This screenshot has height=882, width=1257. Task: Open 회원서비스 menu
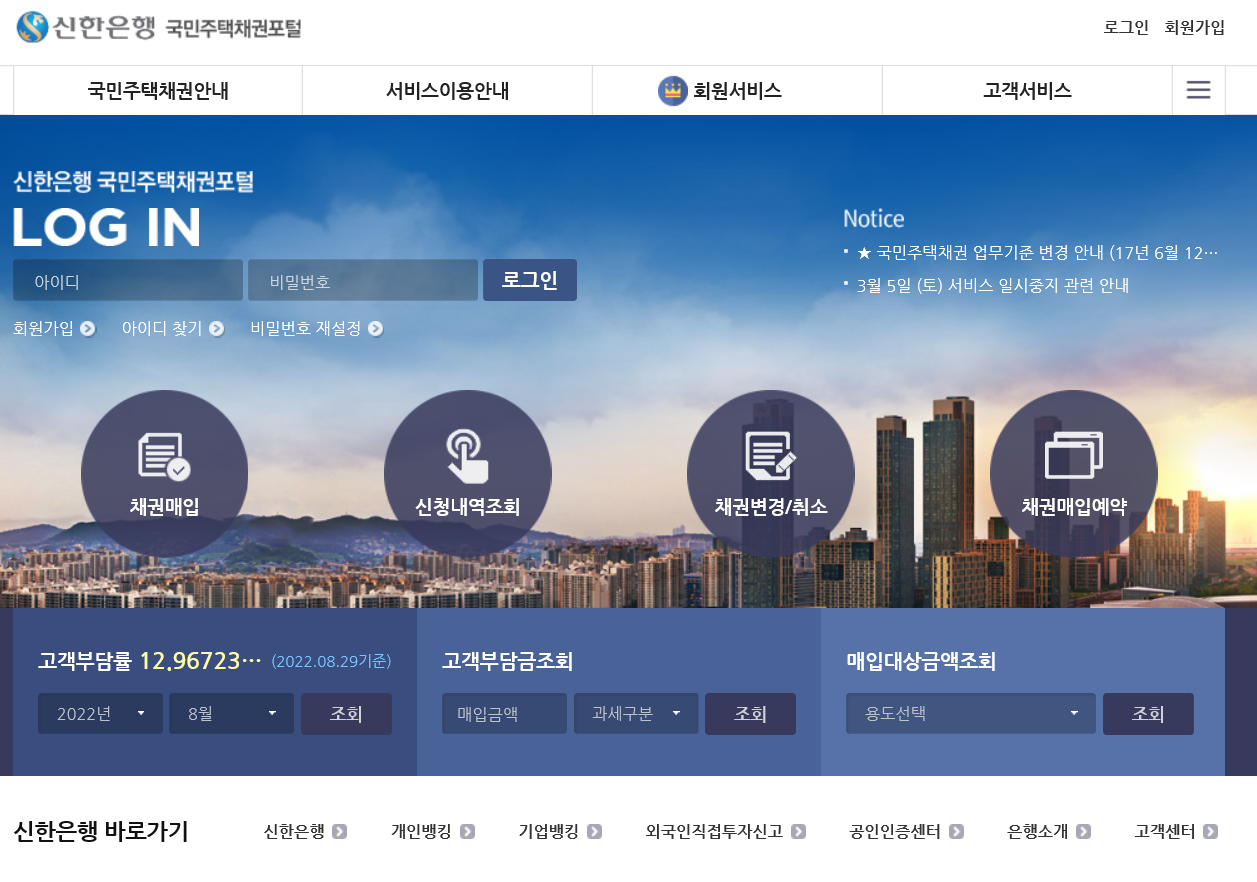738,91
